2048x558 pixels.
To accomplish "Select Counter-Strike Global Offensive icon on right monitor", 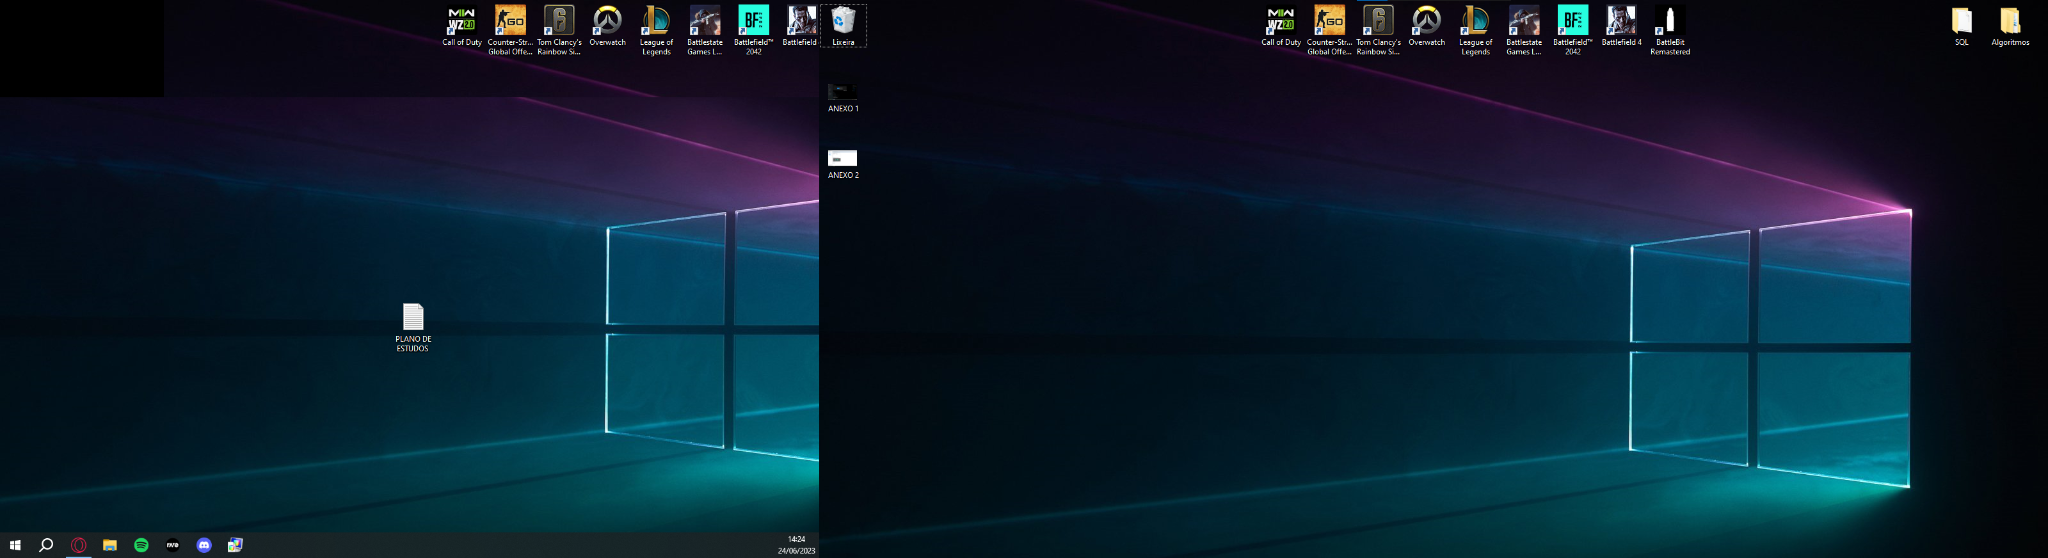I will pos(1329,30).
